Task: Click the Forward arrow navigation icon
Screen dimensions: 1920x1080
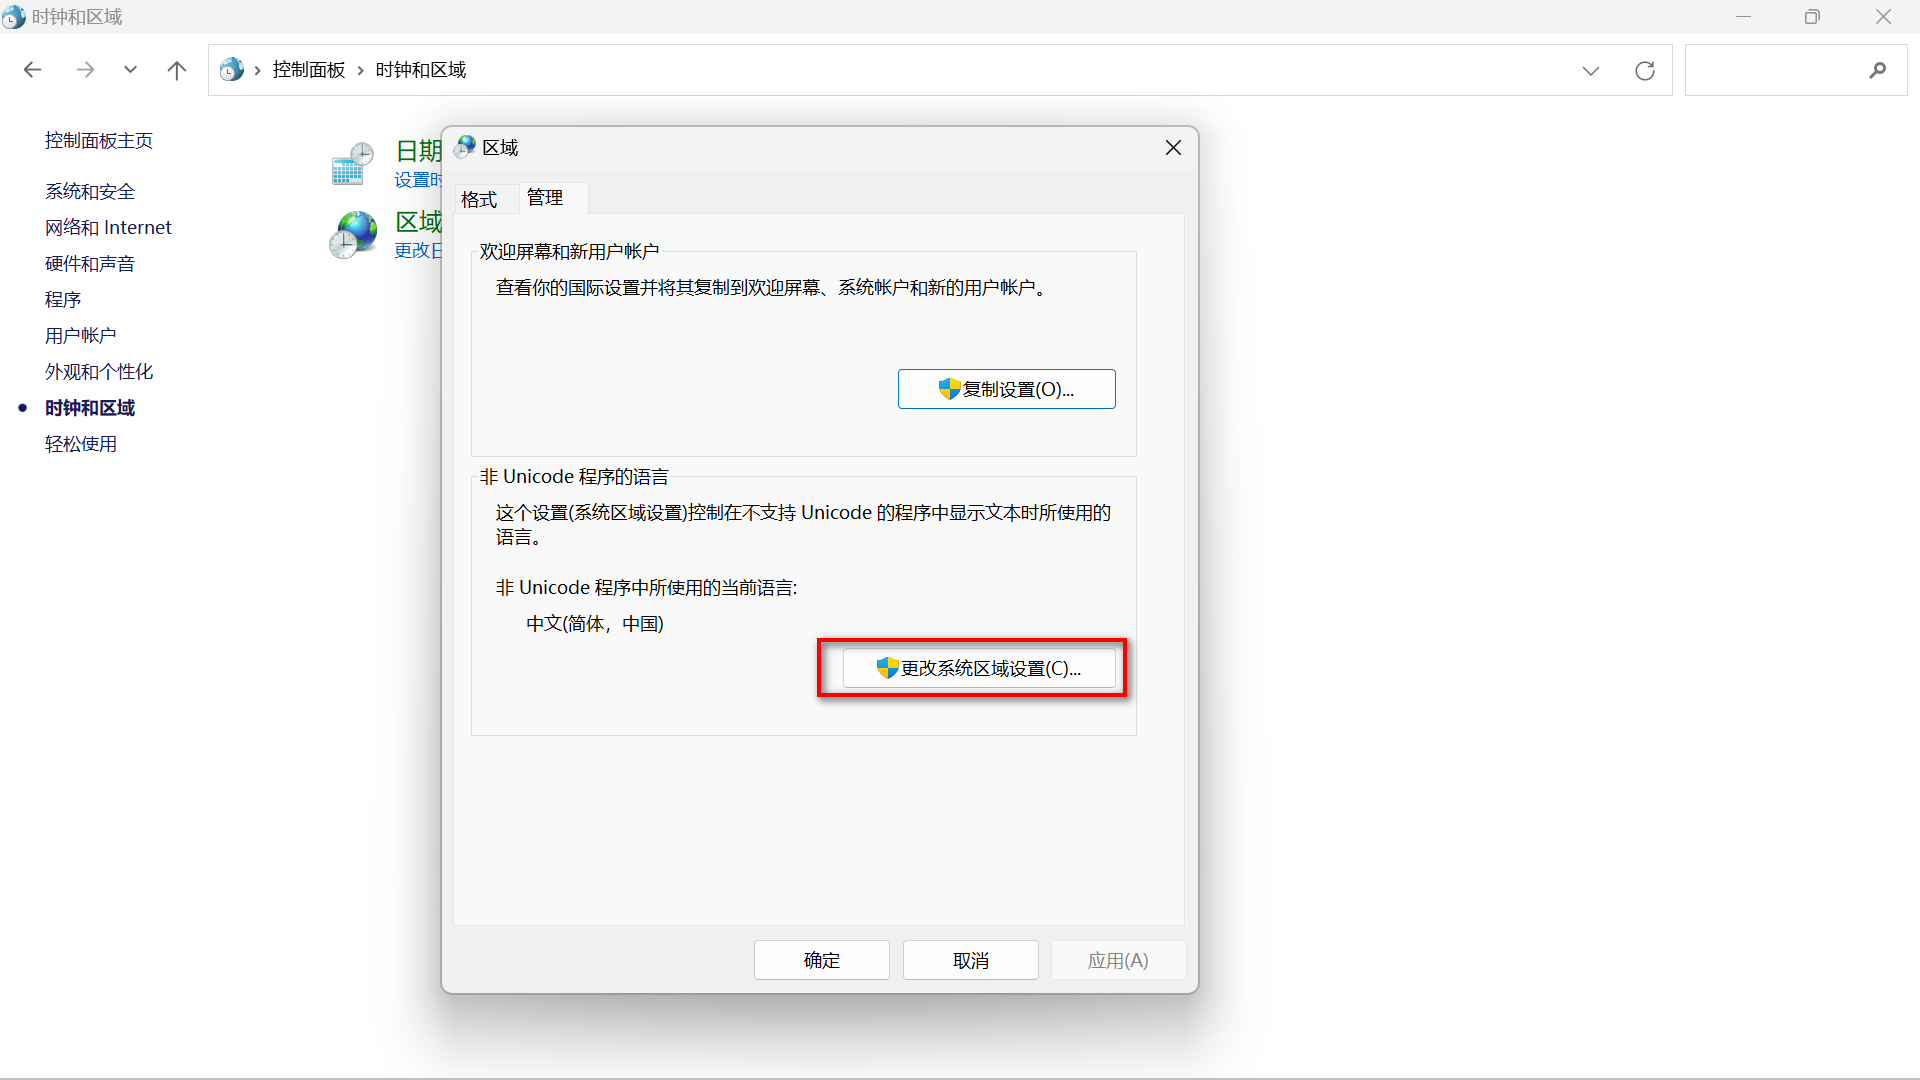Action: click(85, 70)
